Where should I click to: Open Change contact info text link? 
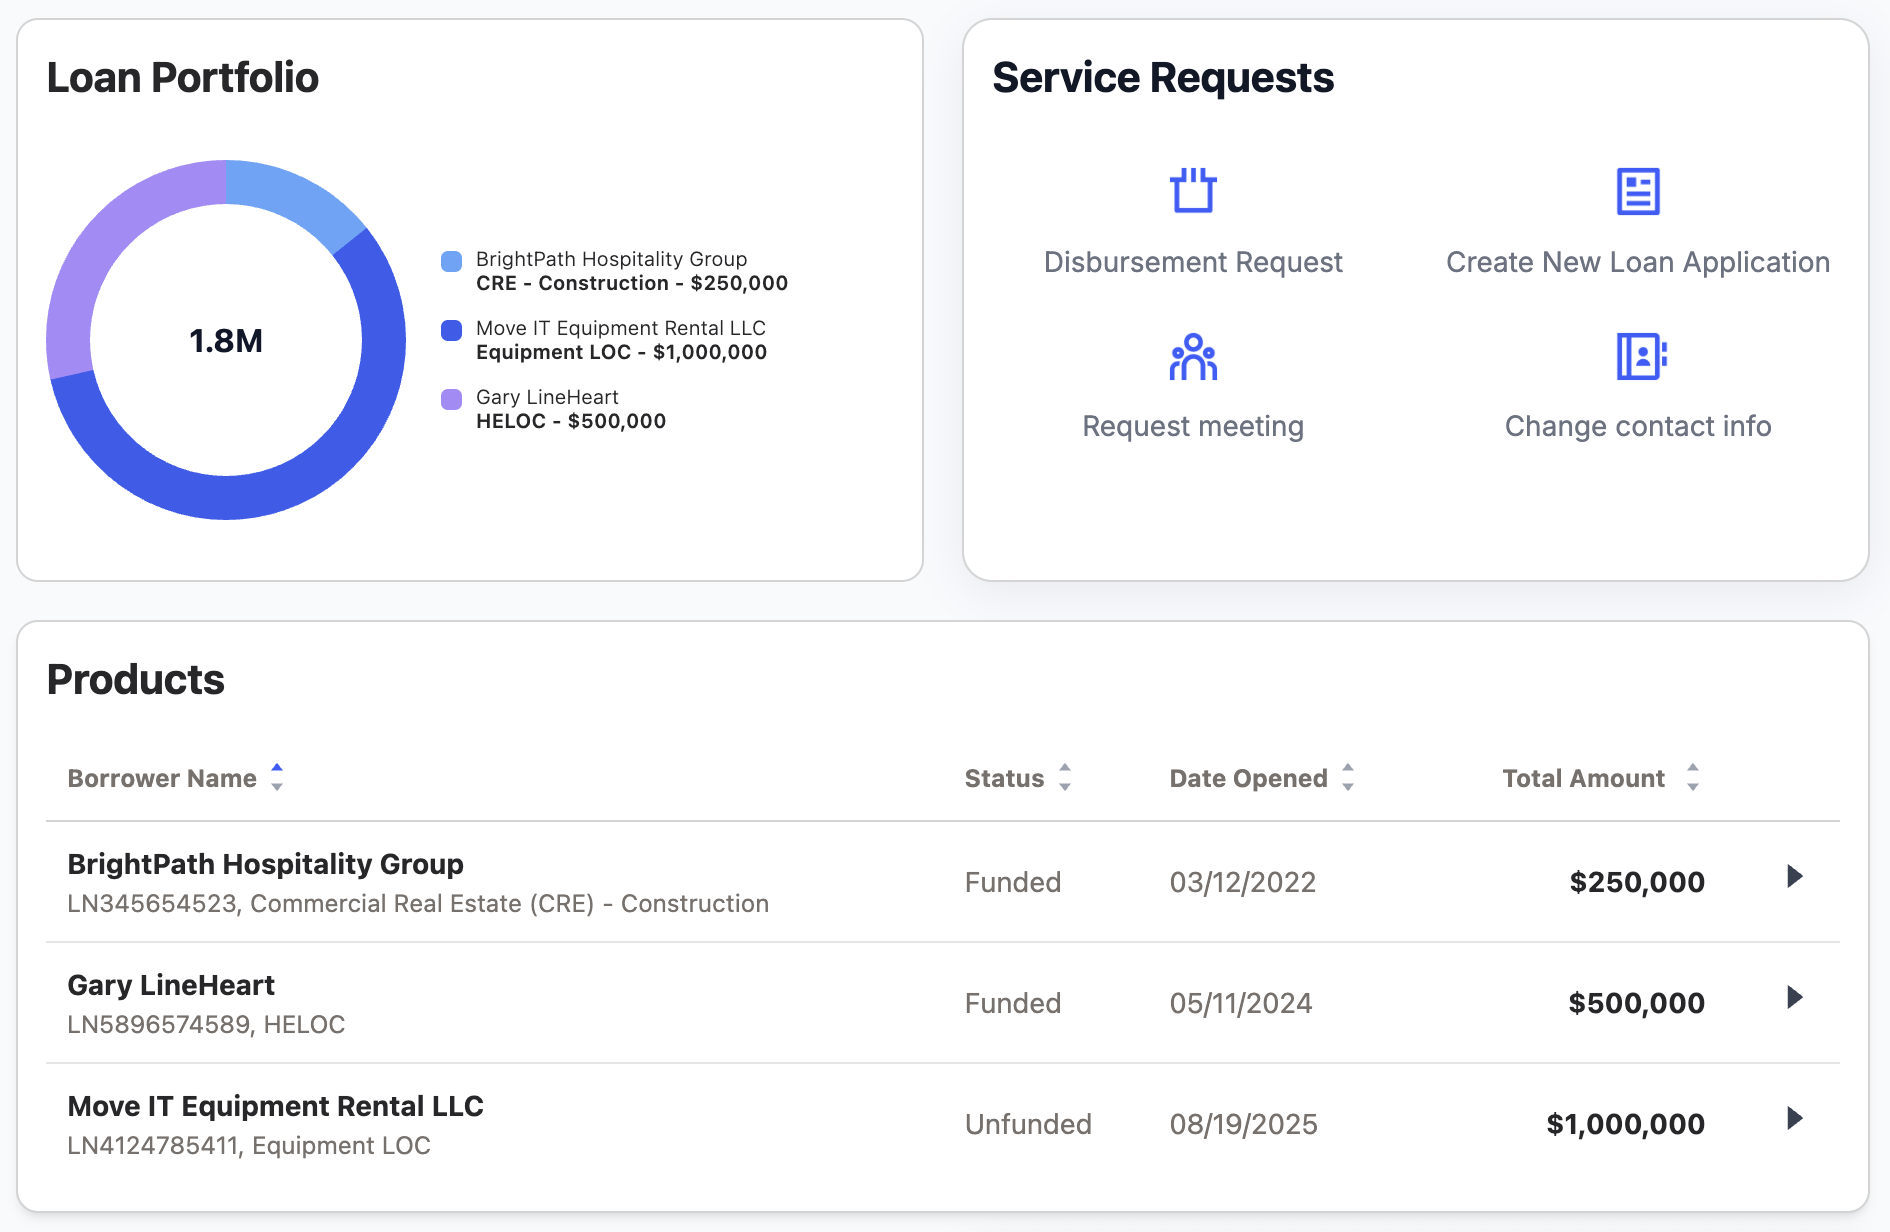click(x=1637, y=426)
